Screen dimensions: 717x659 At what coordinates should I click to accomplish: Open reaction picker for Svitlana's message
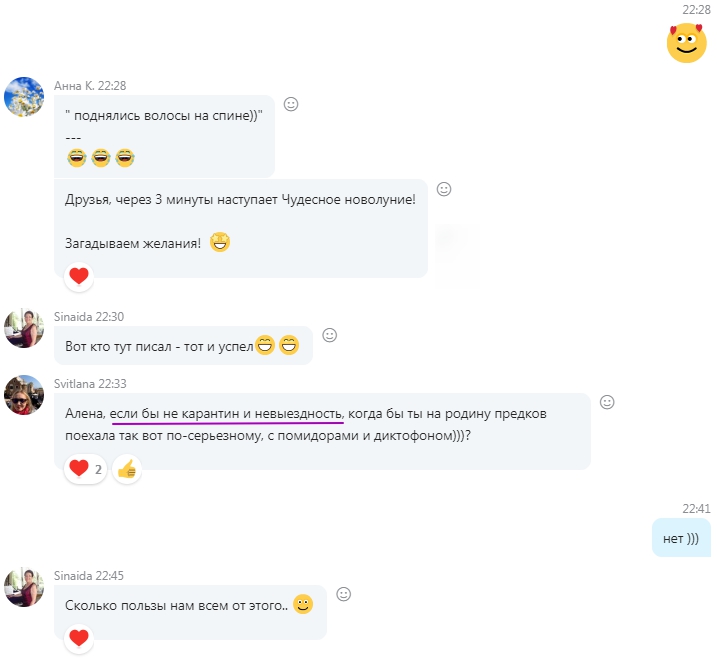coord(607,402)
